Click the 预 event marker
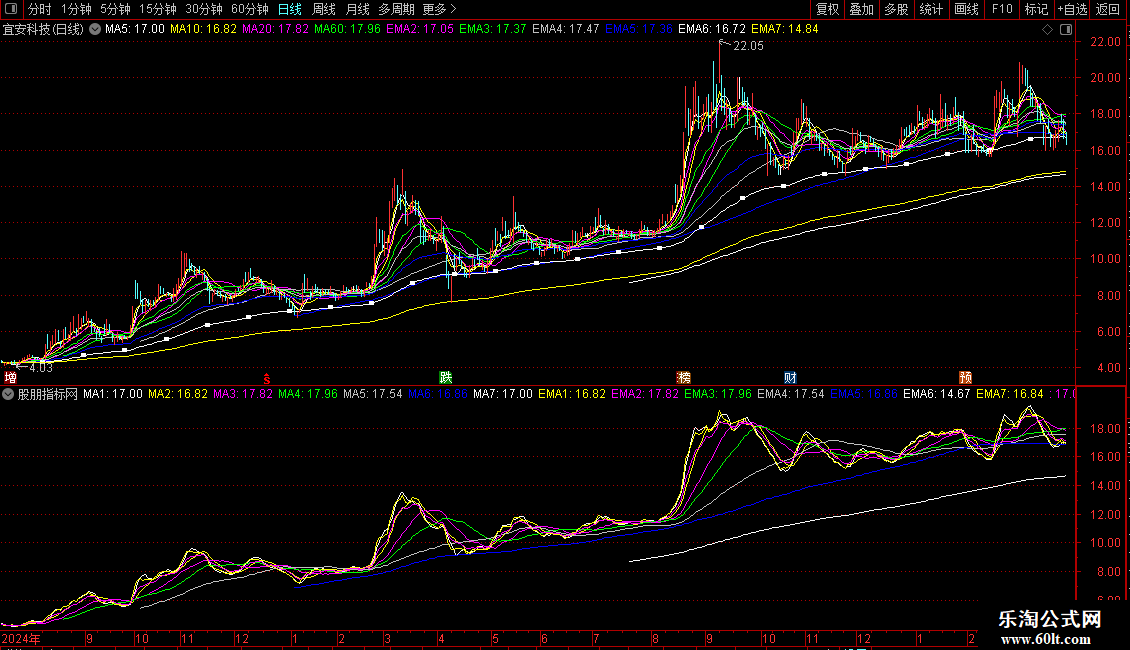 pyautogui.click(x=966, y=378)
